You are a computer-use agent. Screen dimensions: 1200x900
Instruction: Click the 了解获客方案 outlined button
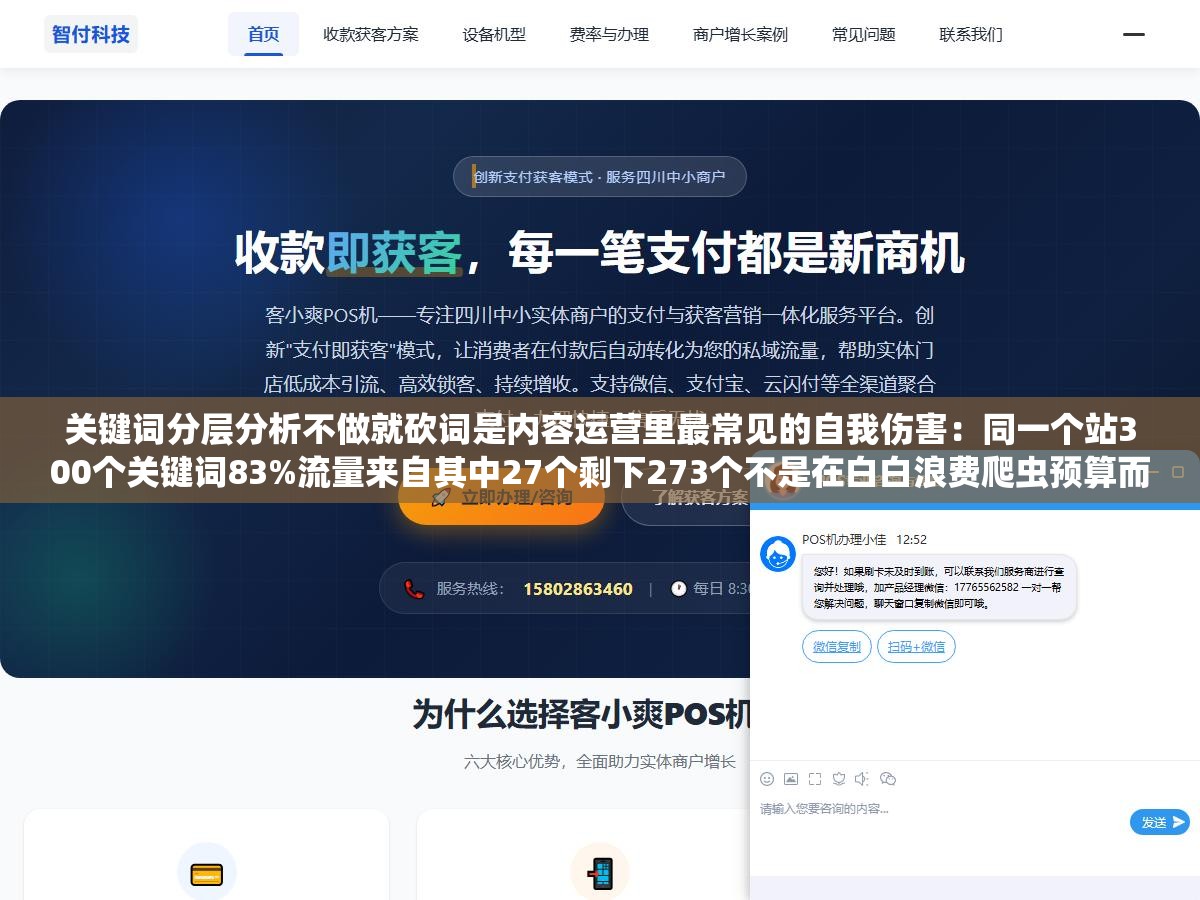(x=686, y=498)
